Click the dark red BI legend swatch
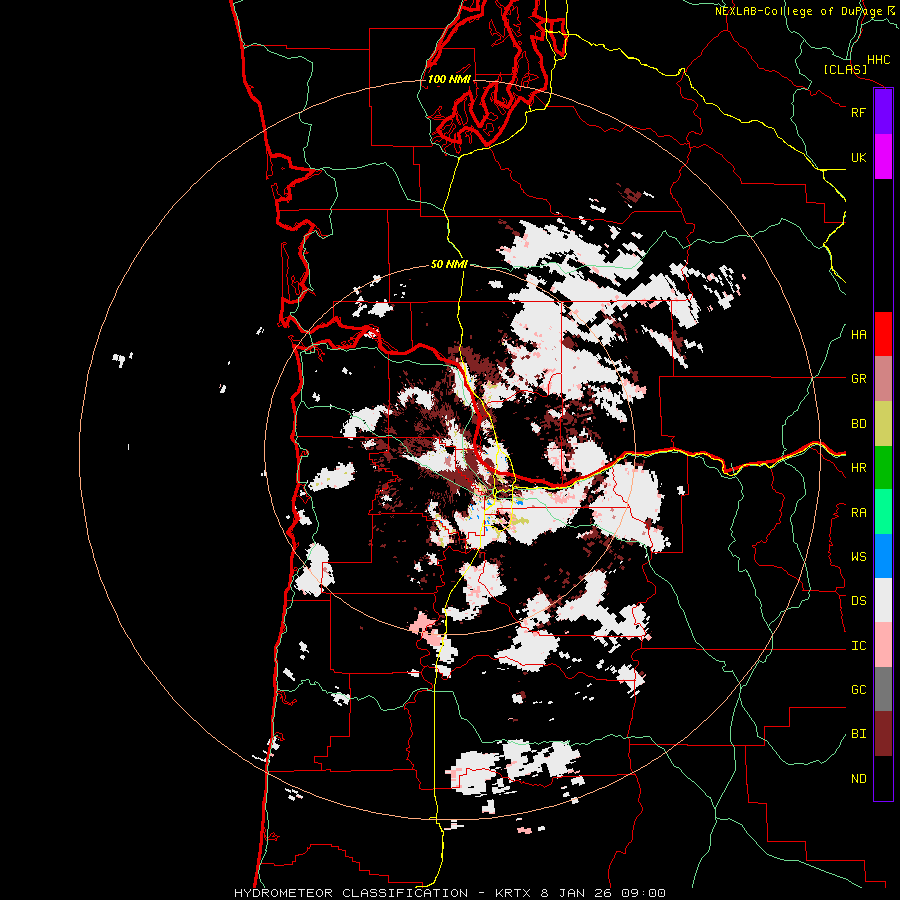Image resolution: width=900 pixels, height=900 pixels. tap(883, 734)
